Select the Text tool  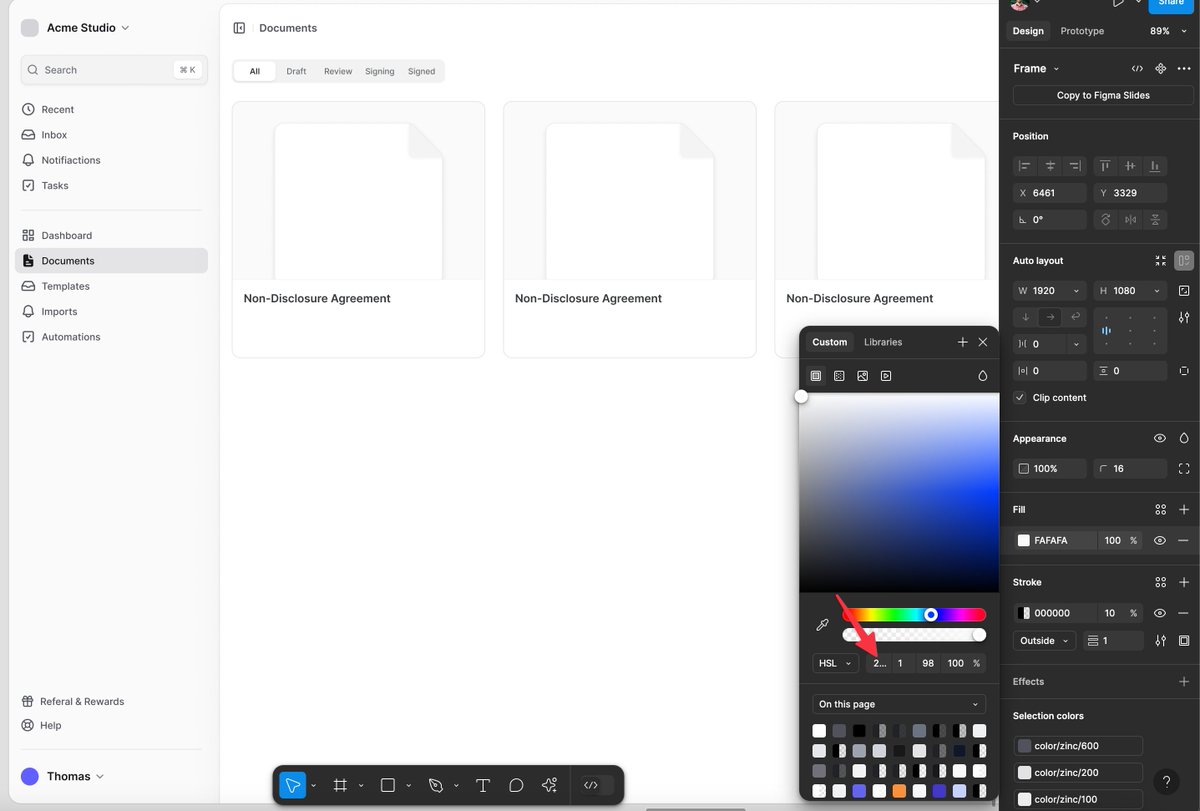click(483, 785)
